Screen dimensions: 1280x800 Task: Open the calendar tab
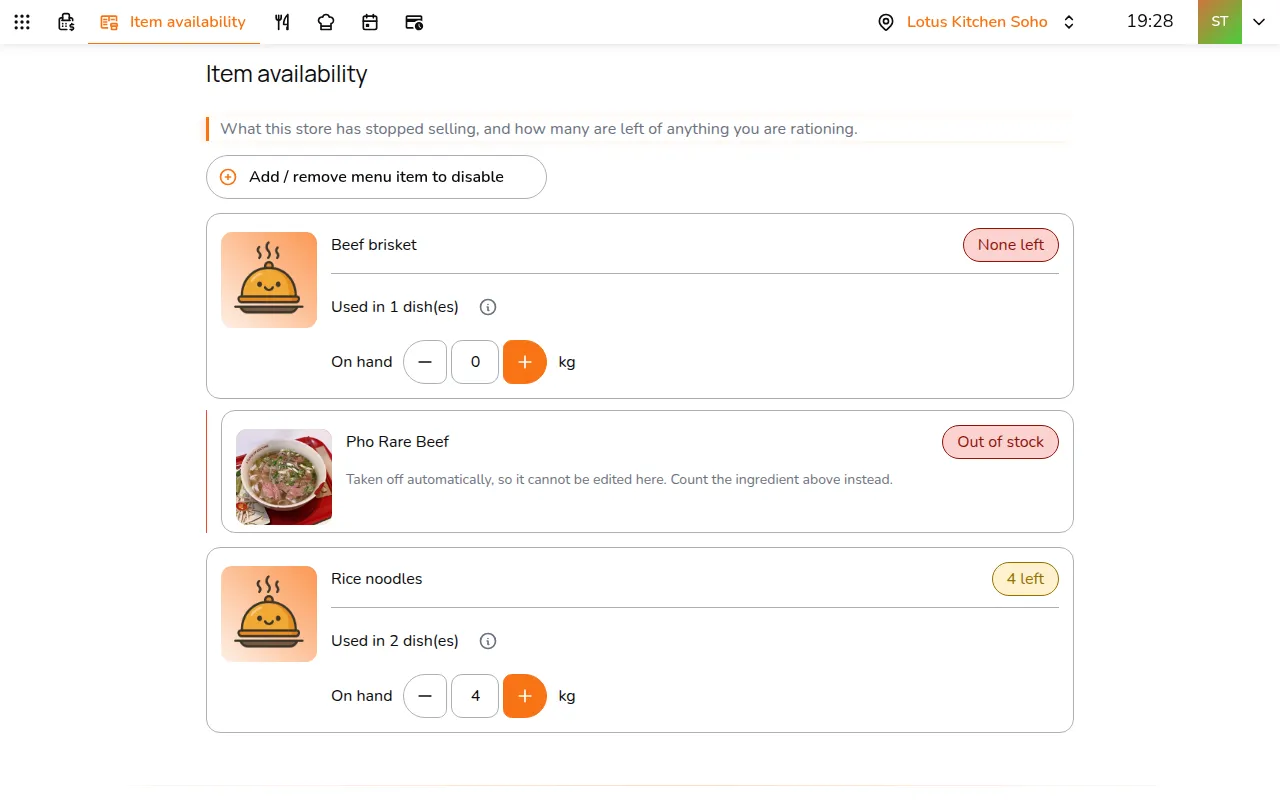pos(370,22)
